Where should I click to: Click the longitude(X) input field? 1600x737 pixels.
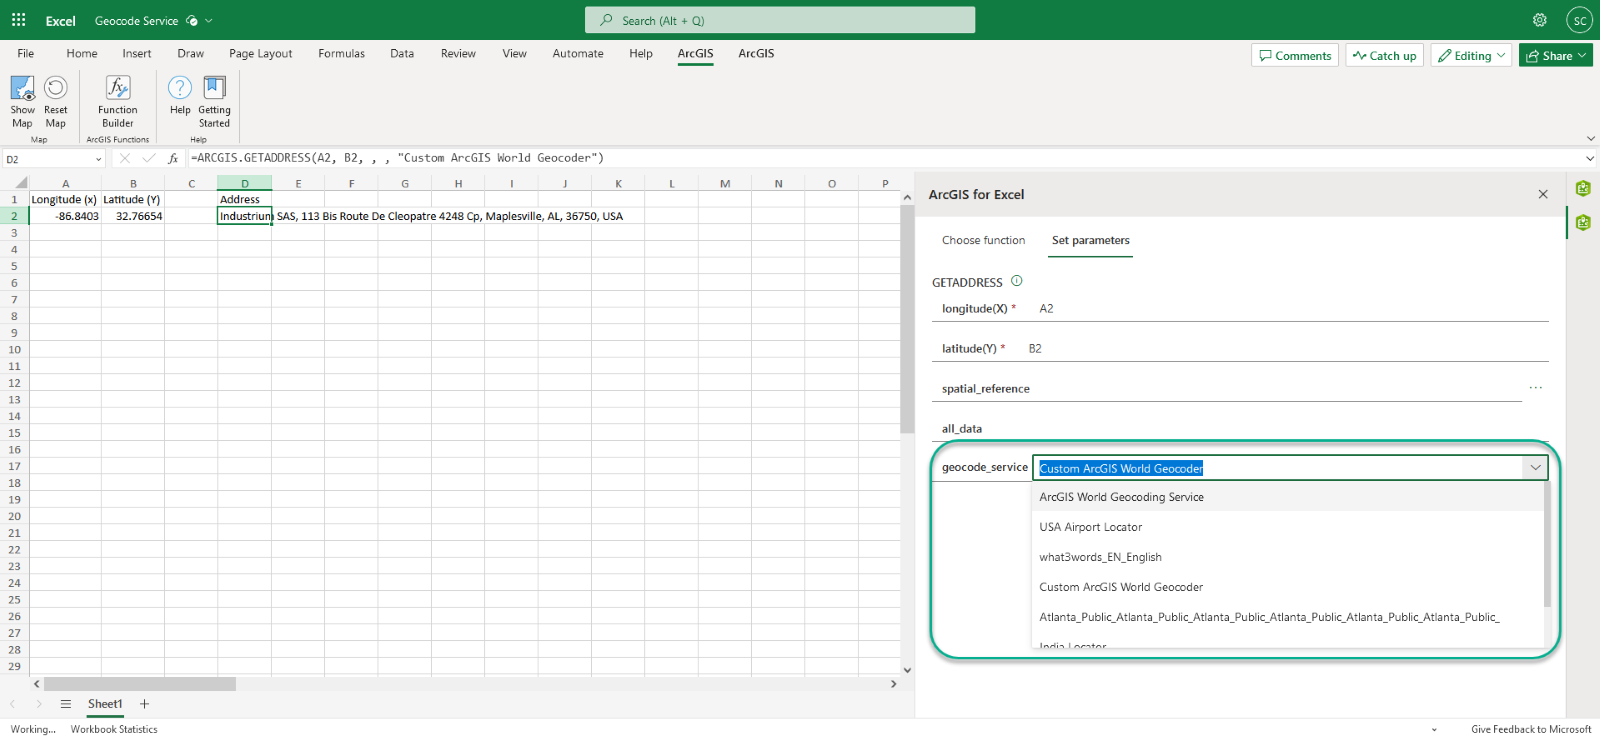click(1290, 309)
